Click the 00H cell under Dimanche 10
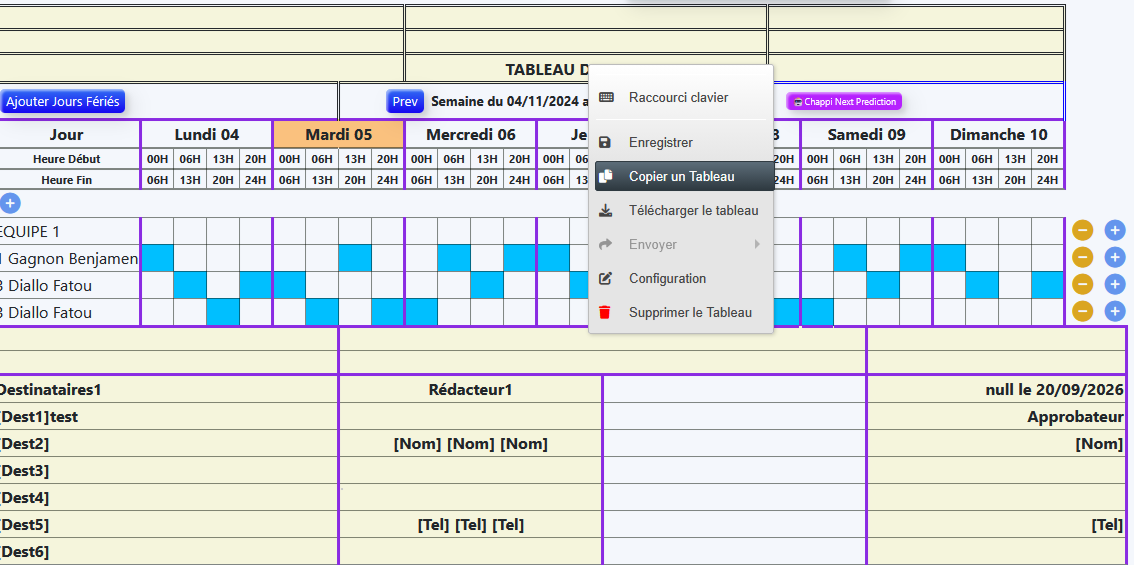This screenshot has width=1134, height=565. [949, 159]
